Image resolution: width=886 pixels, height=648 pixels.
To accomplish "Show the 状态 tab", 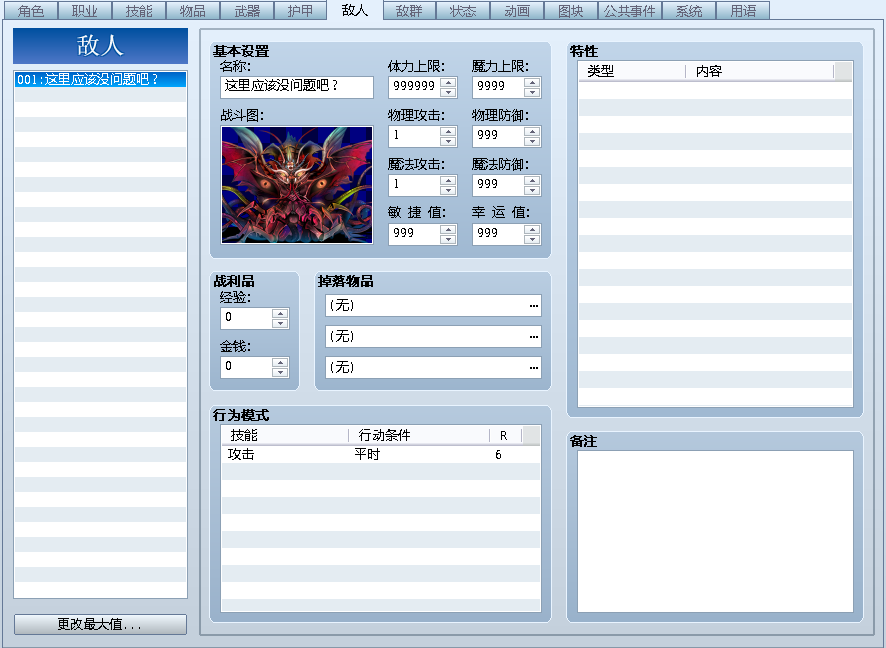I will coord(463,11).
